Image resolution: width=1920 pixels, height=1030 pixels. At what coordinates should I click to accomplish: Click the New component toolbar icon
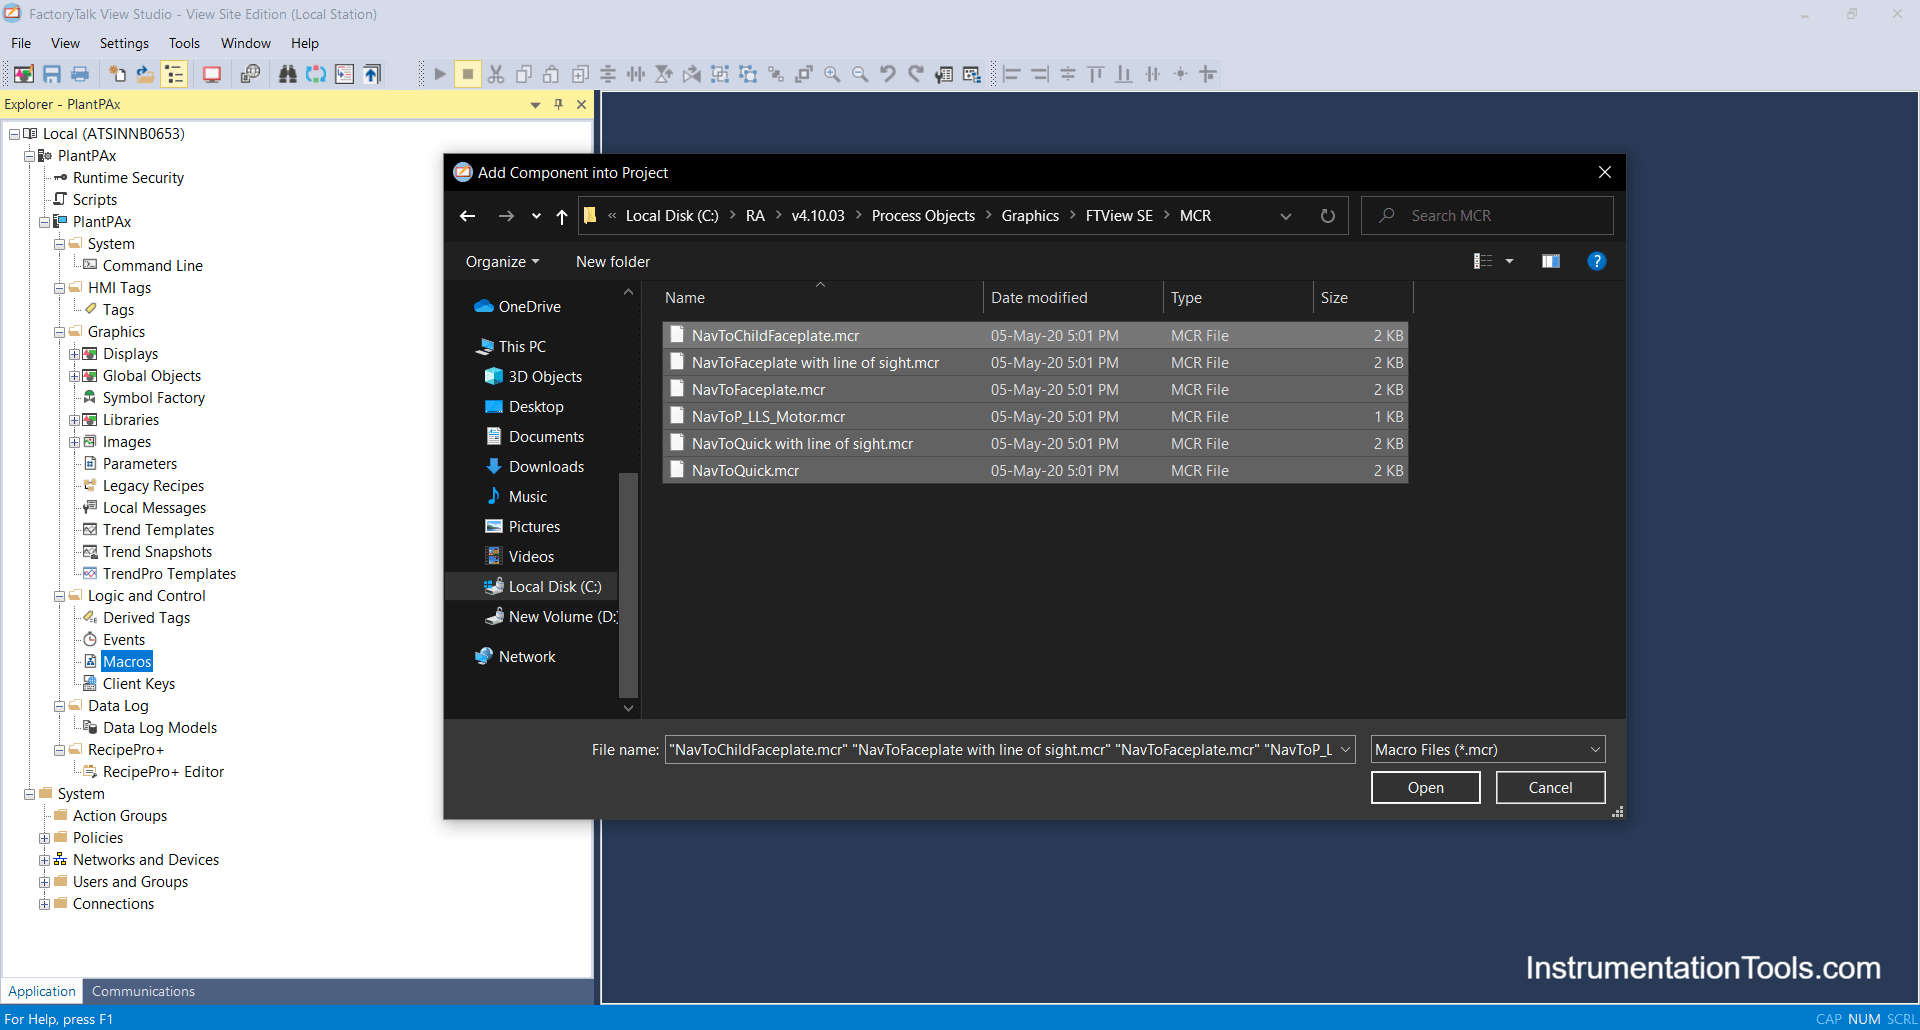click(117, 74)
